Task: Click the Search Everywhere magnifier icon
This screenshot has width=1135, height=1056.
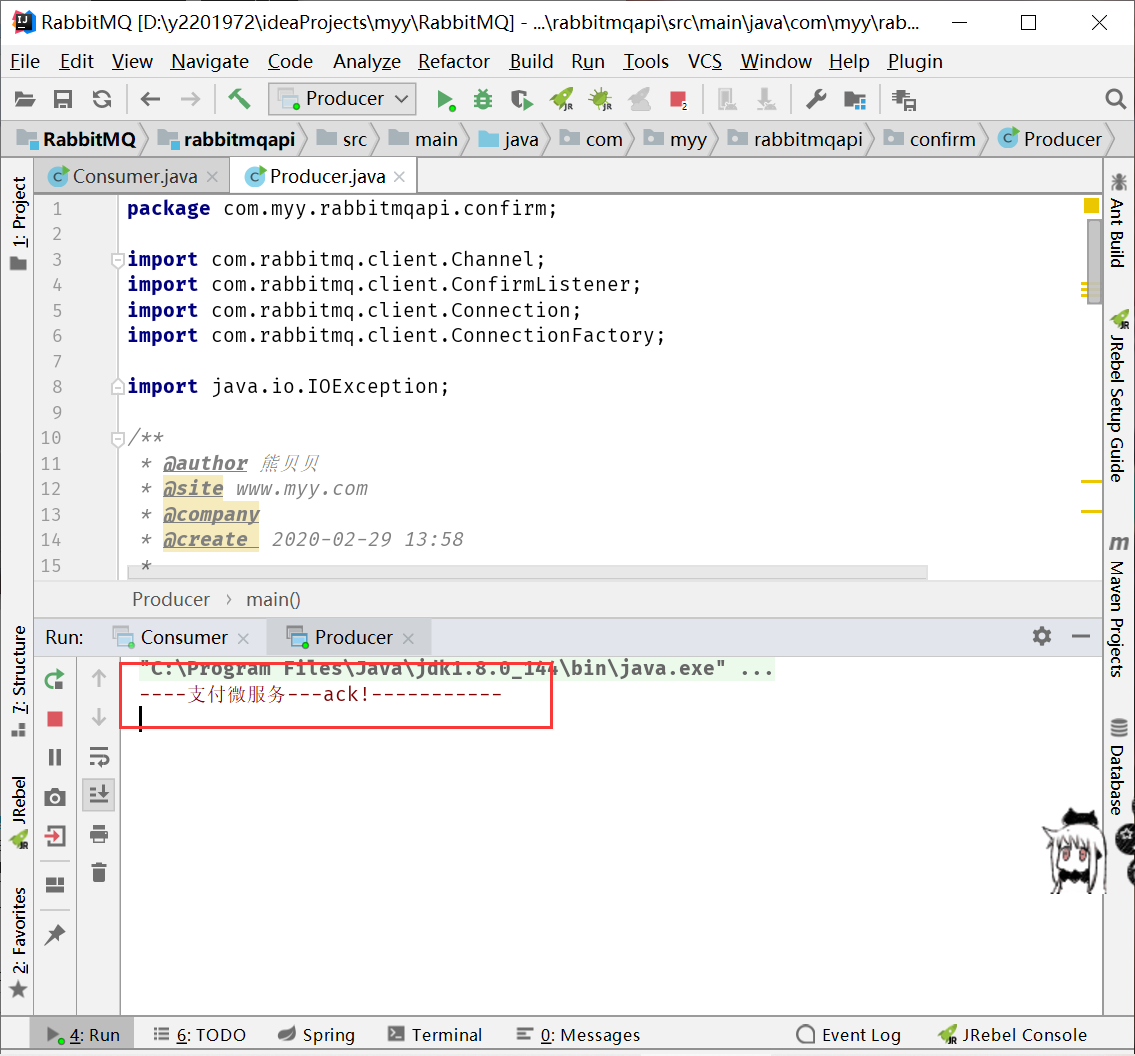Action: pyautogui.click(x=1115, y=99)
